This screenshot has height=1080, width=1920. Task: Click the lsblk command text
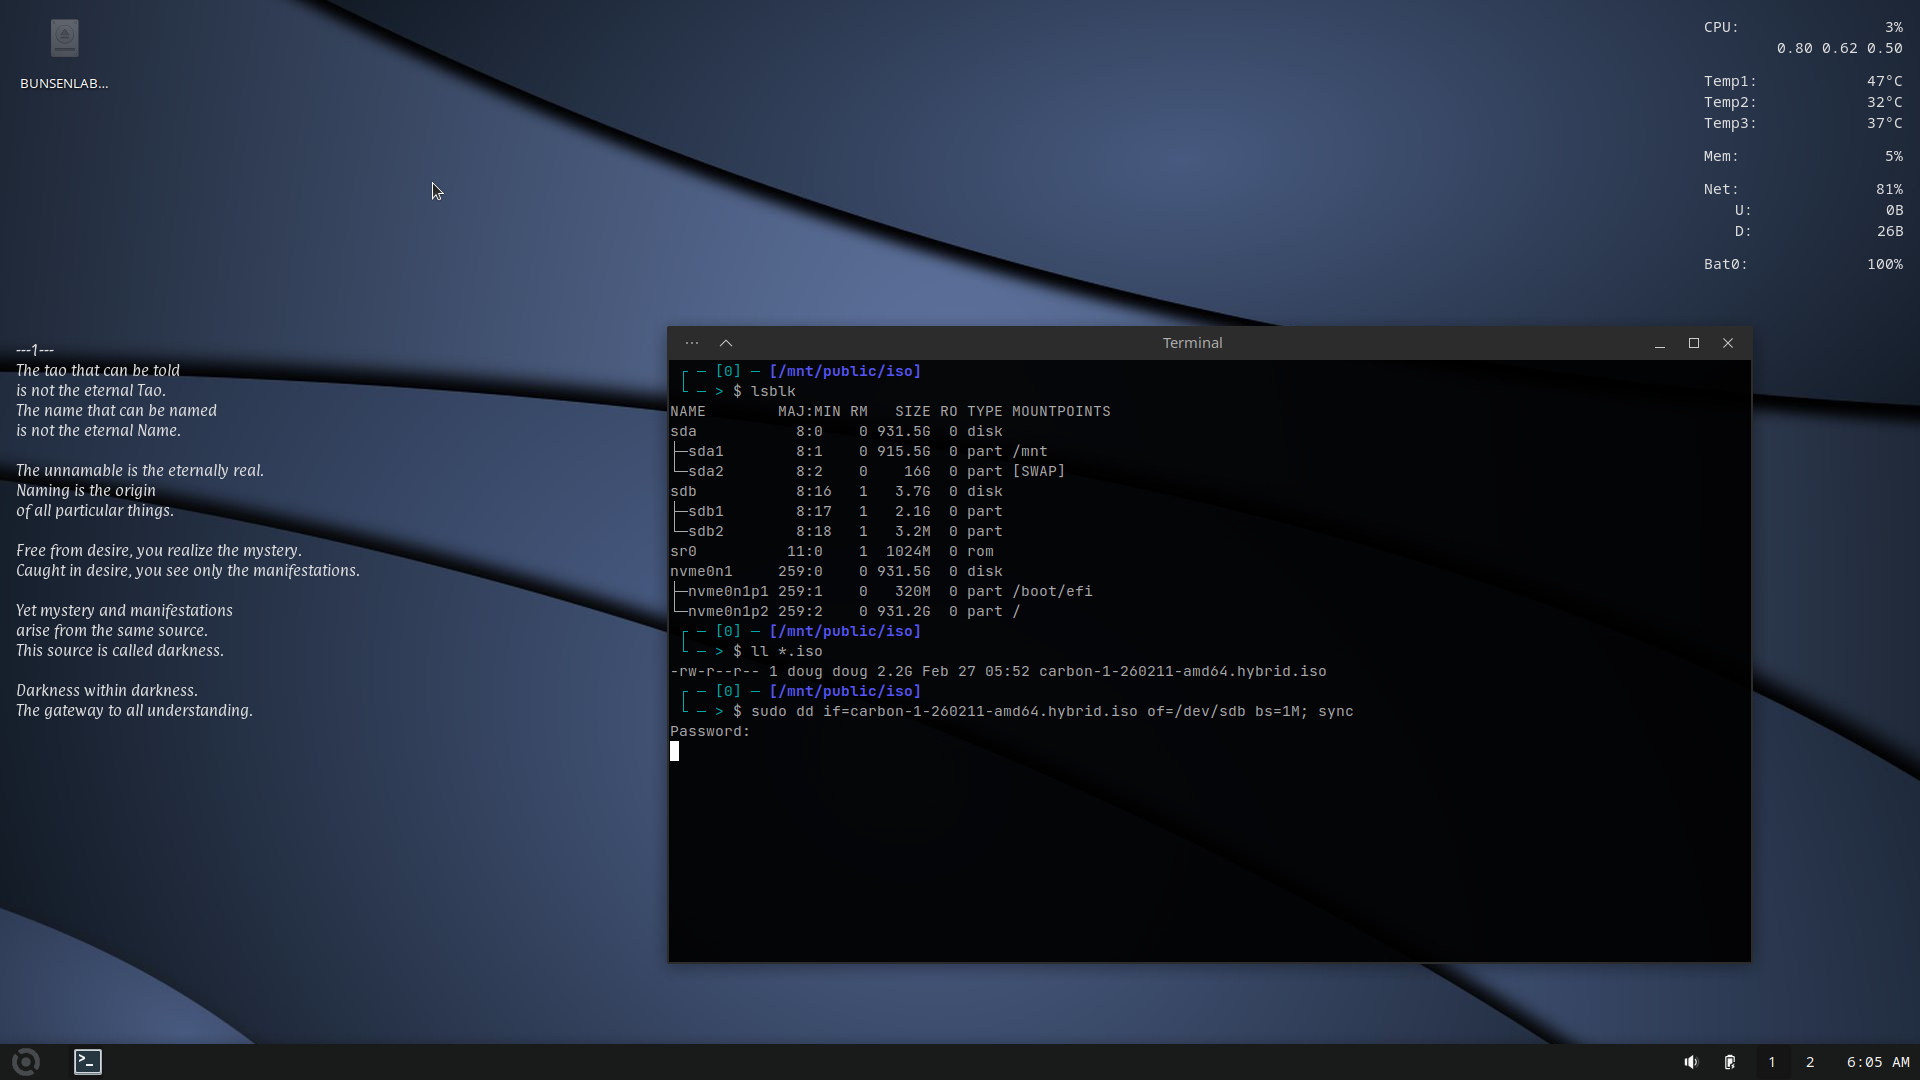pyautogui.click(x=773, y=391)
